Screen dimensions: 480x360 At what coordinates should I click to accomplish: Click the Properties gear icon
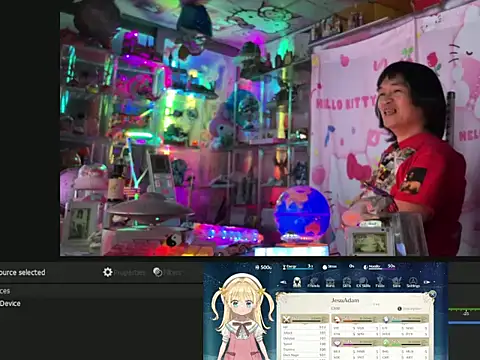pyautogui.click(x=107, y=272)
